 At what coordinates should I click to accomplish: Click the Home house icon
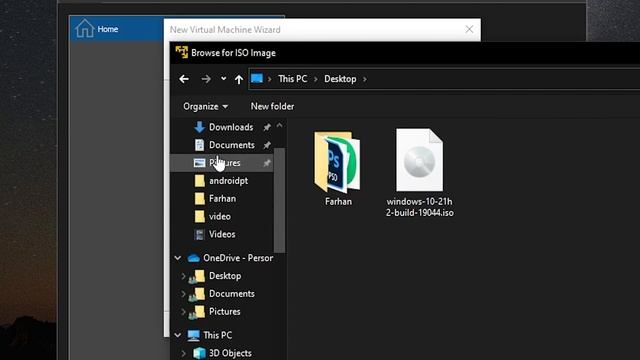(84, 29)
